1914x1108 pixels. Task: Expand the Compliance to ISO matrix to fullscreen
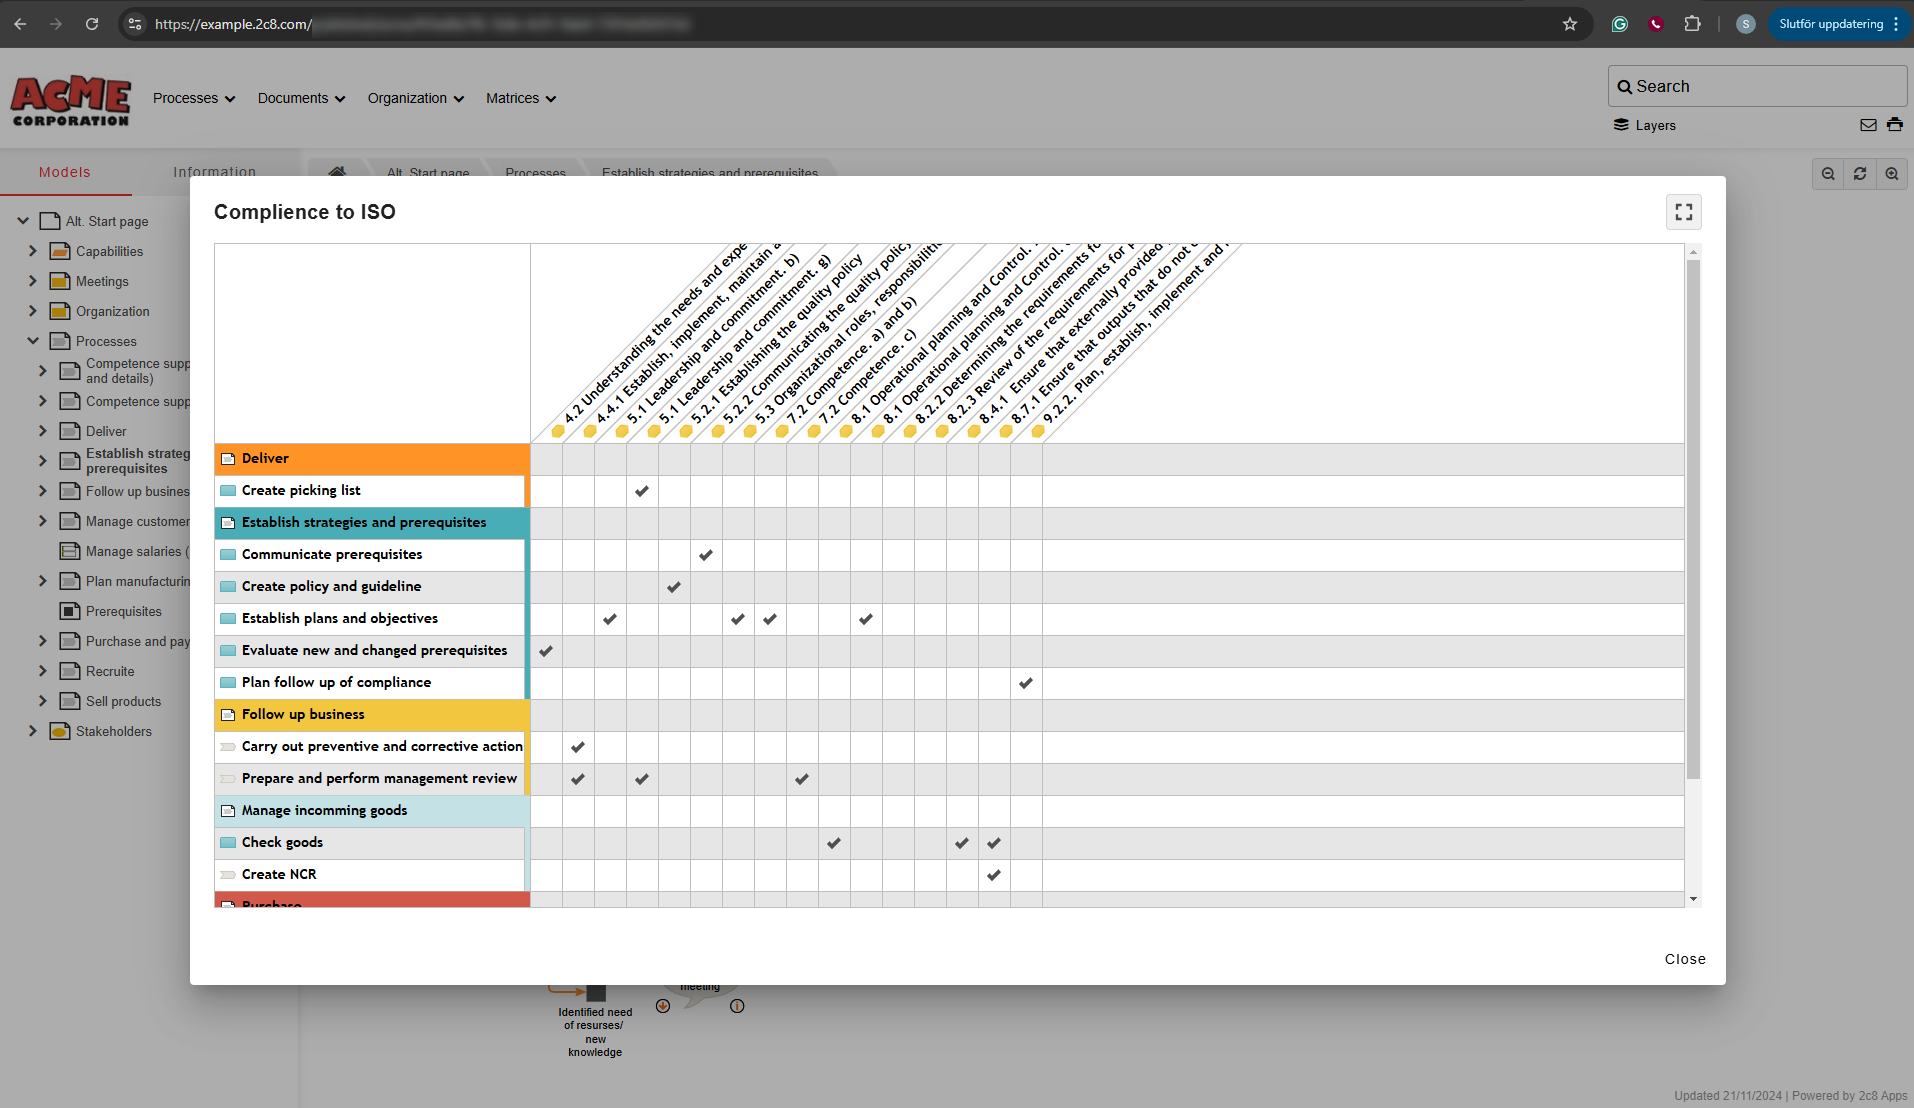[1683, 211]
